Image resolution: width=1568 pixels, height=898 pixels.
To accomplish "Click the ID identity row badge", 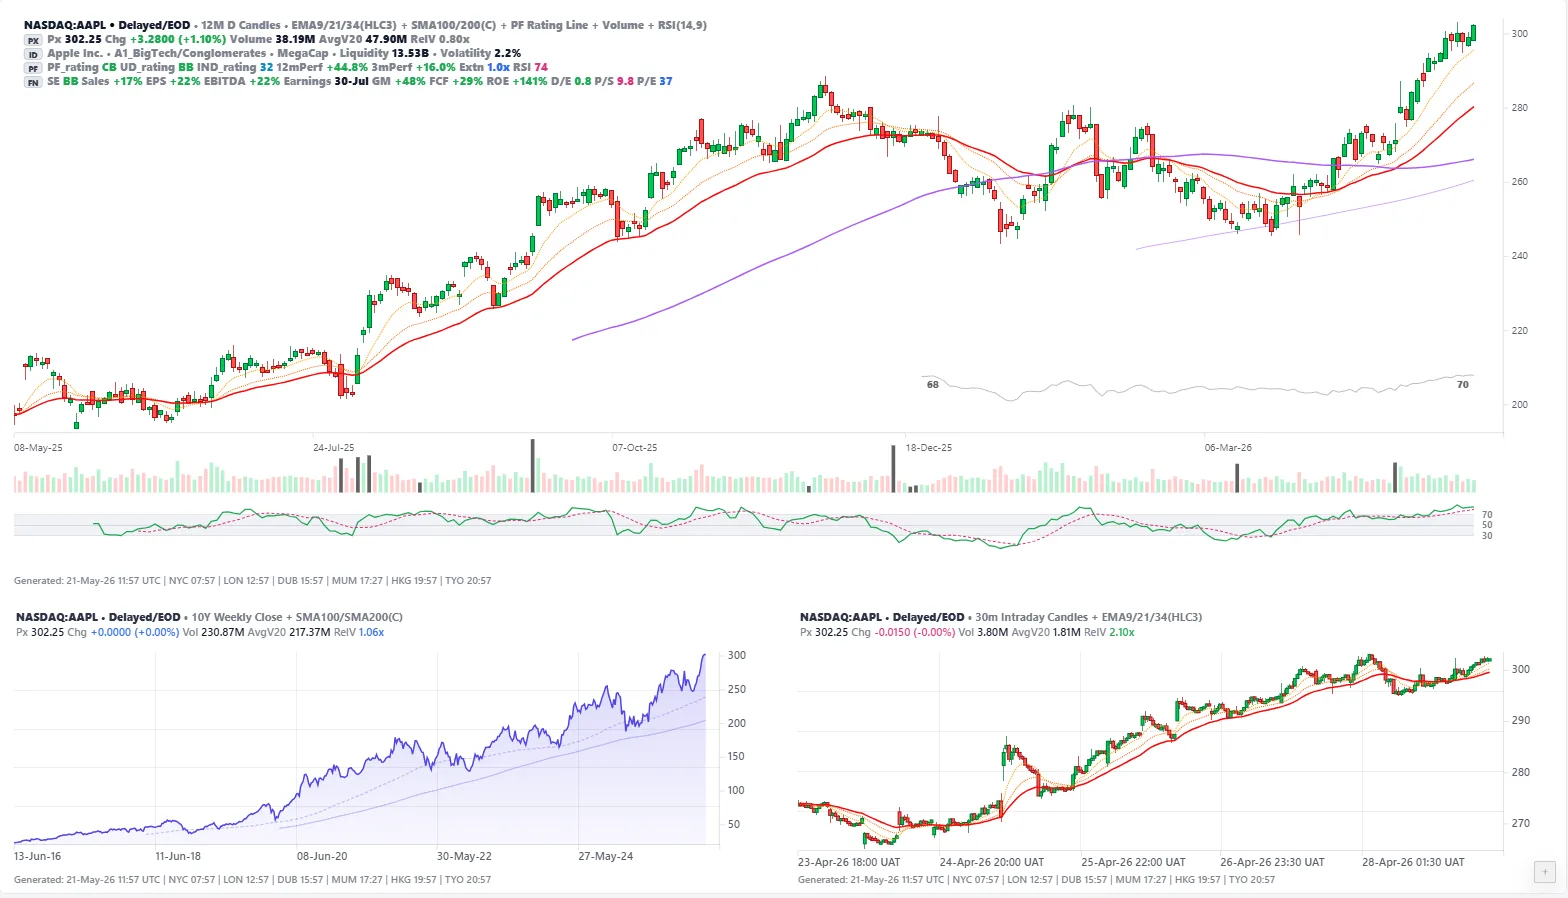I will click(33, 54).
